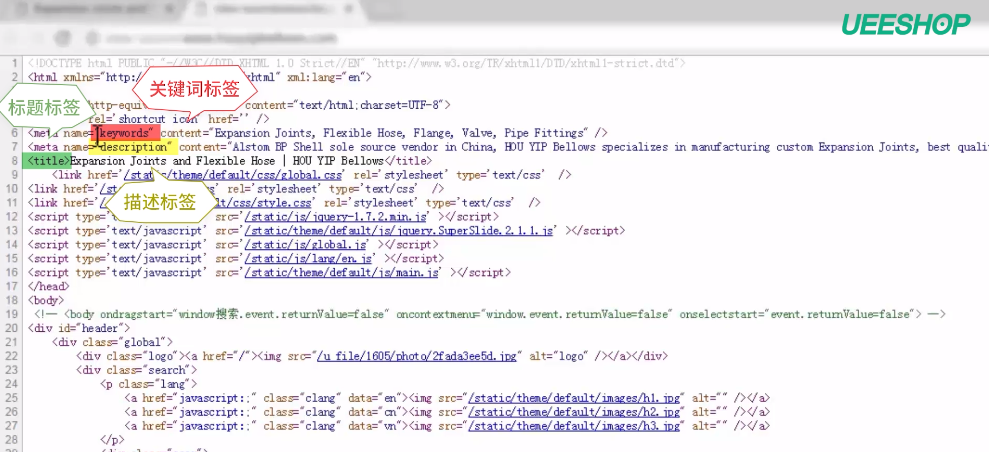Click line number 13 in the gutter

coord(13,231)
